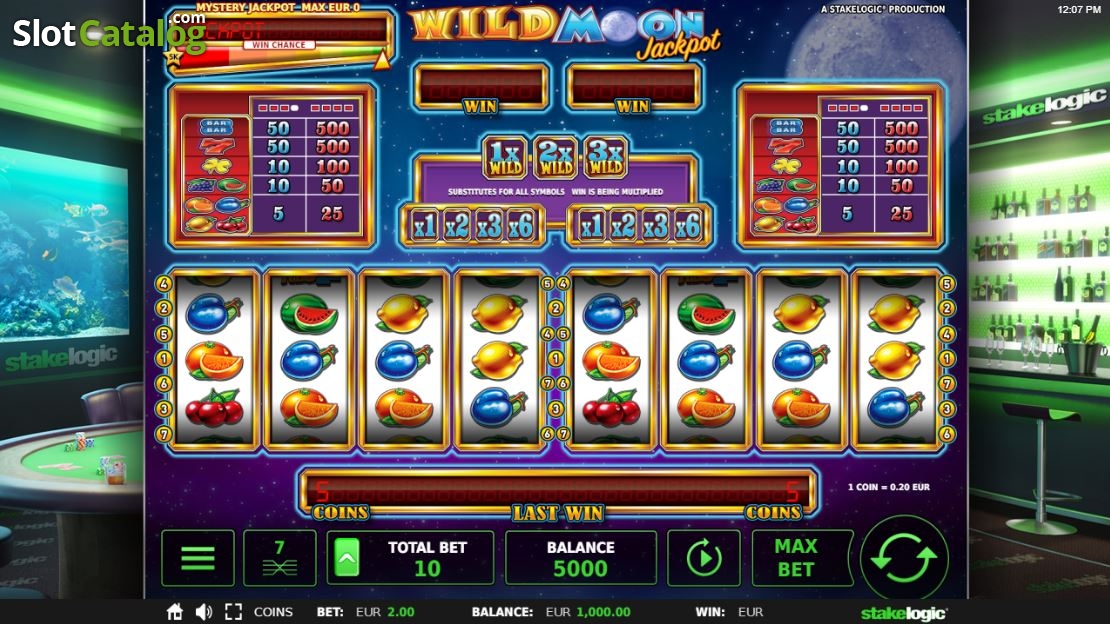The height and width of the screenshot is (624, 1110).
Task: Toggle fullscreen mode icon
Action: [234, 612]
